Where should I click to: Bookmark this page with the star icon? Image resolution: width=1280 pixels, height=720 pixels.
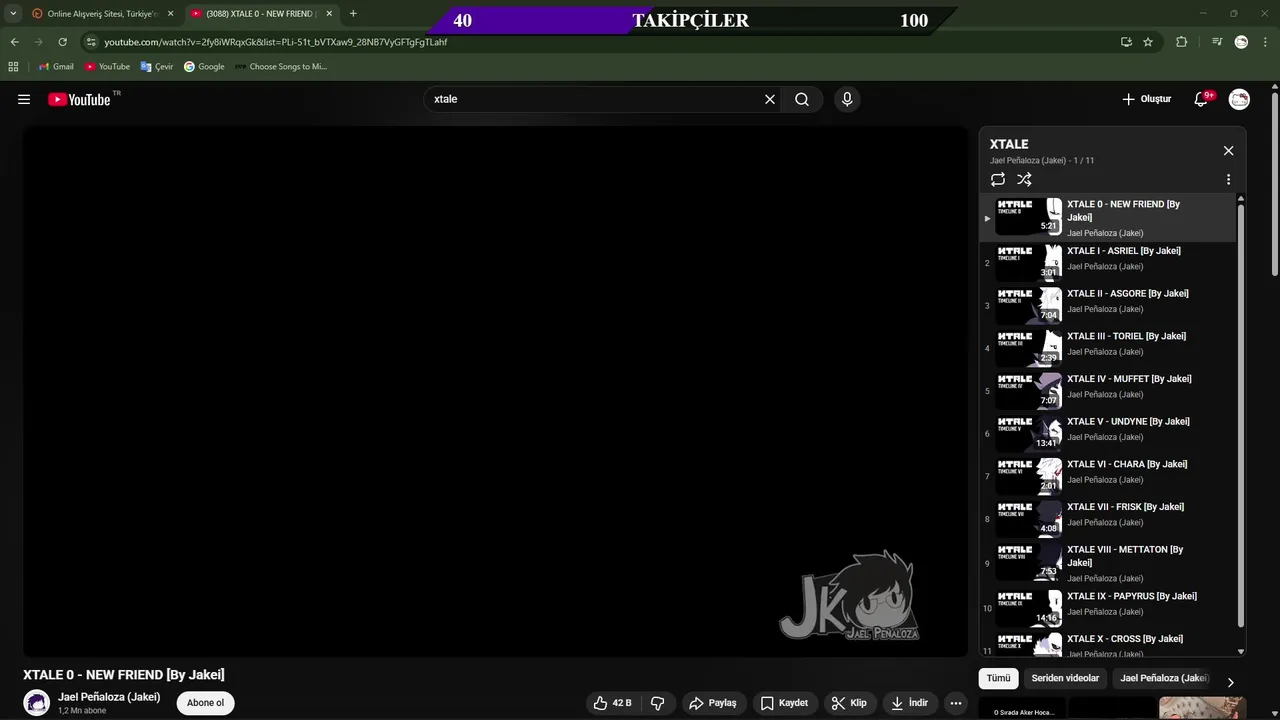click(x=1148, y=42)
